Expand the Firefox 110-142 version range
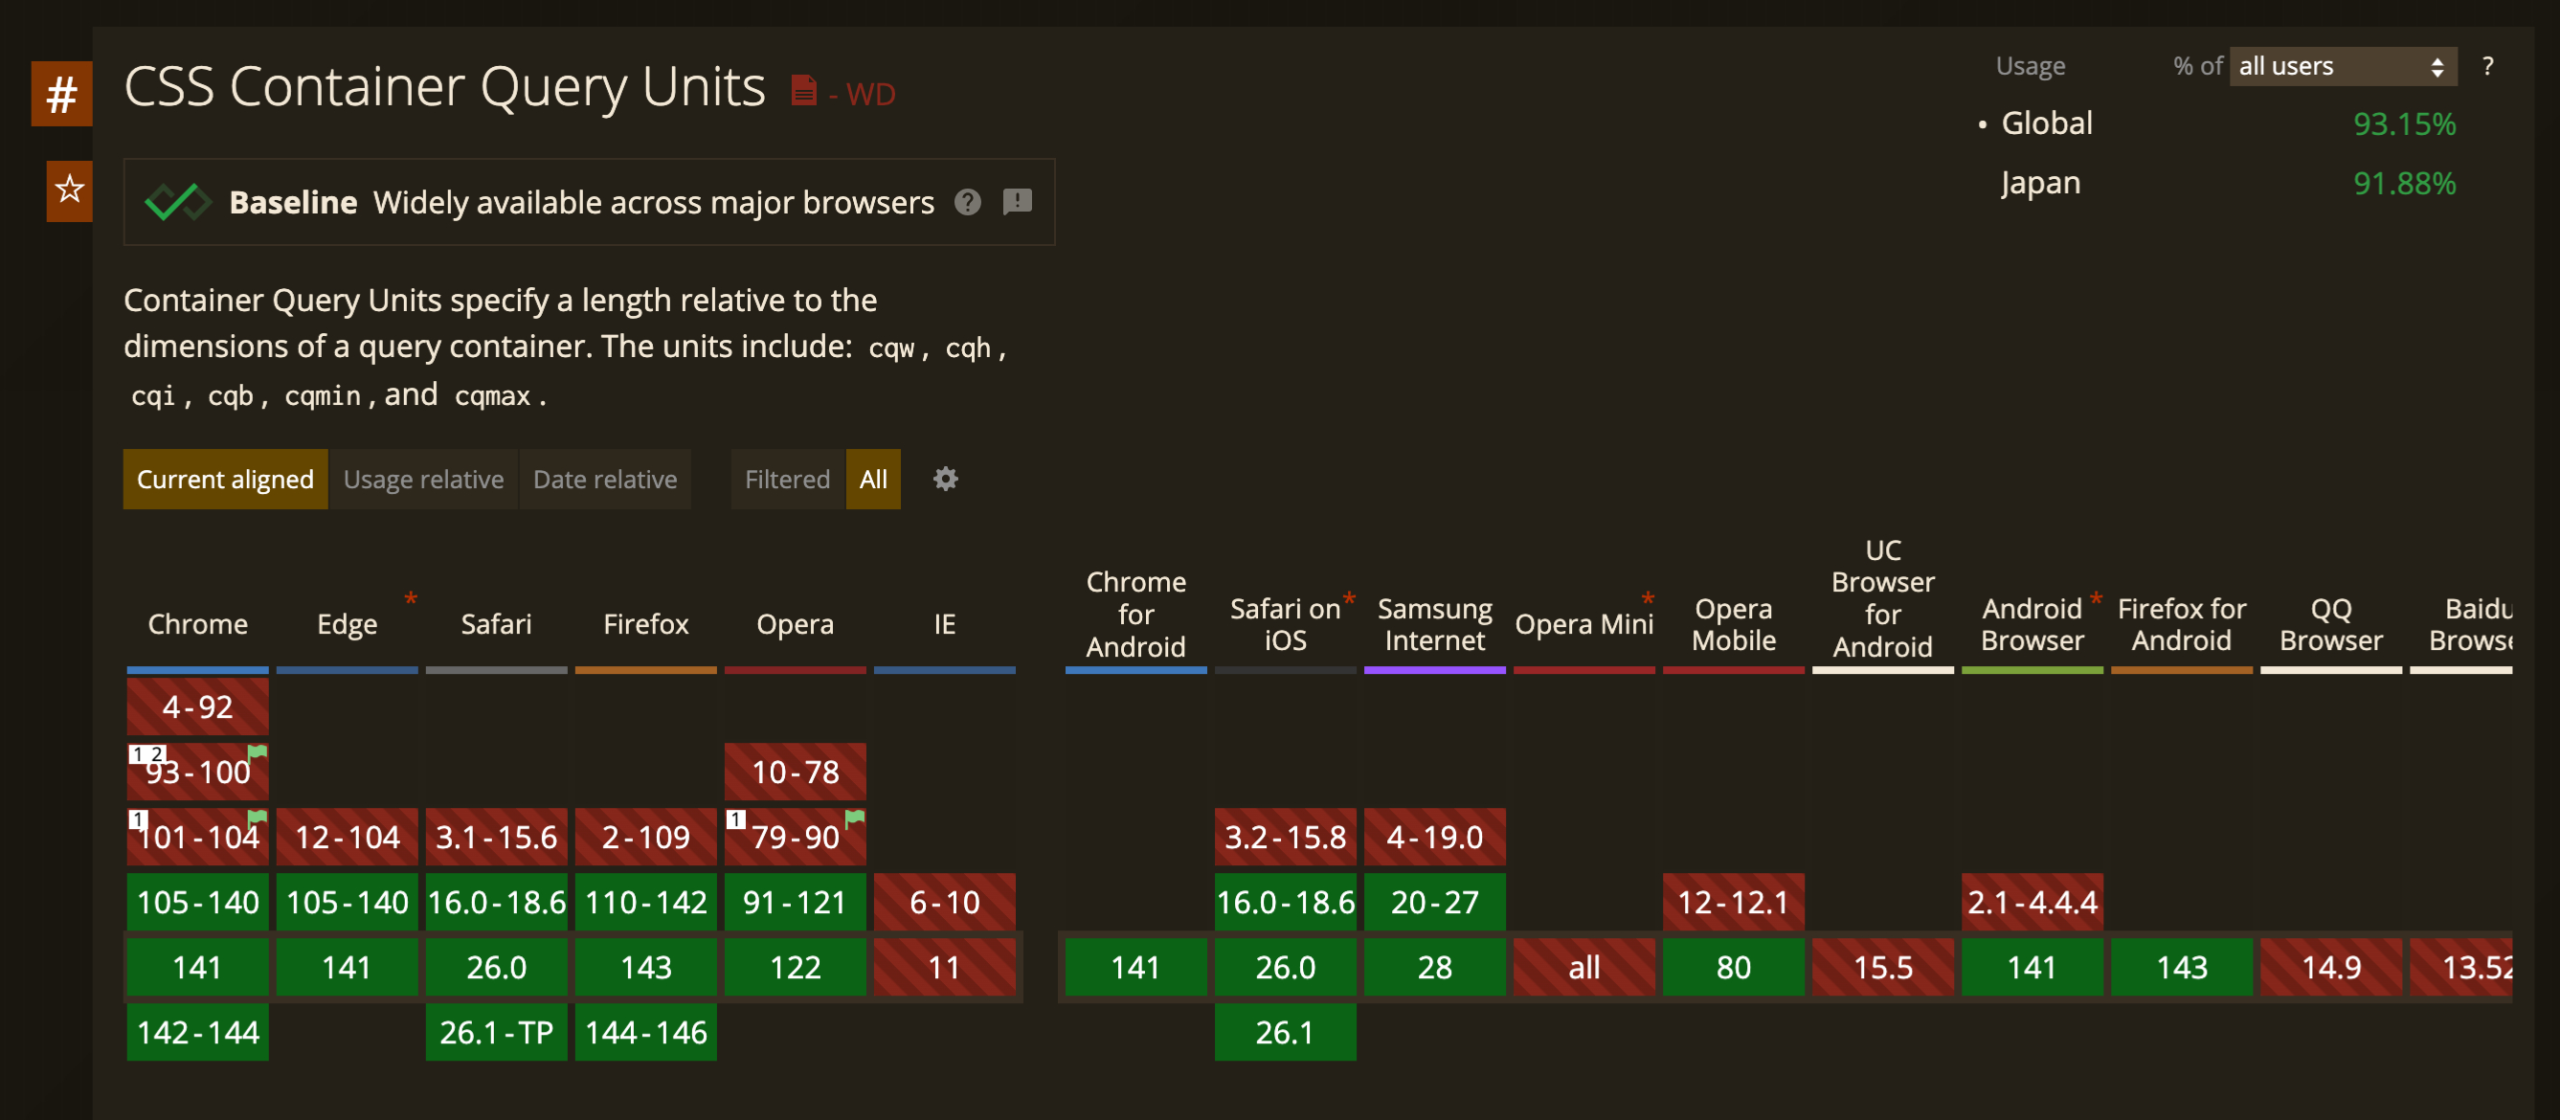2560x1120 pixels. point(646,902)
